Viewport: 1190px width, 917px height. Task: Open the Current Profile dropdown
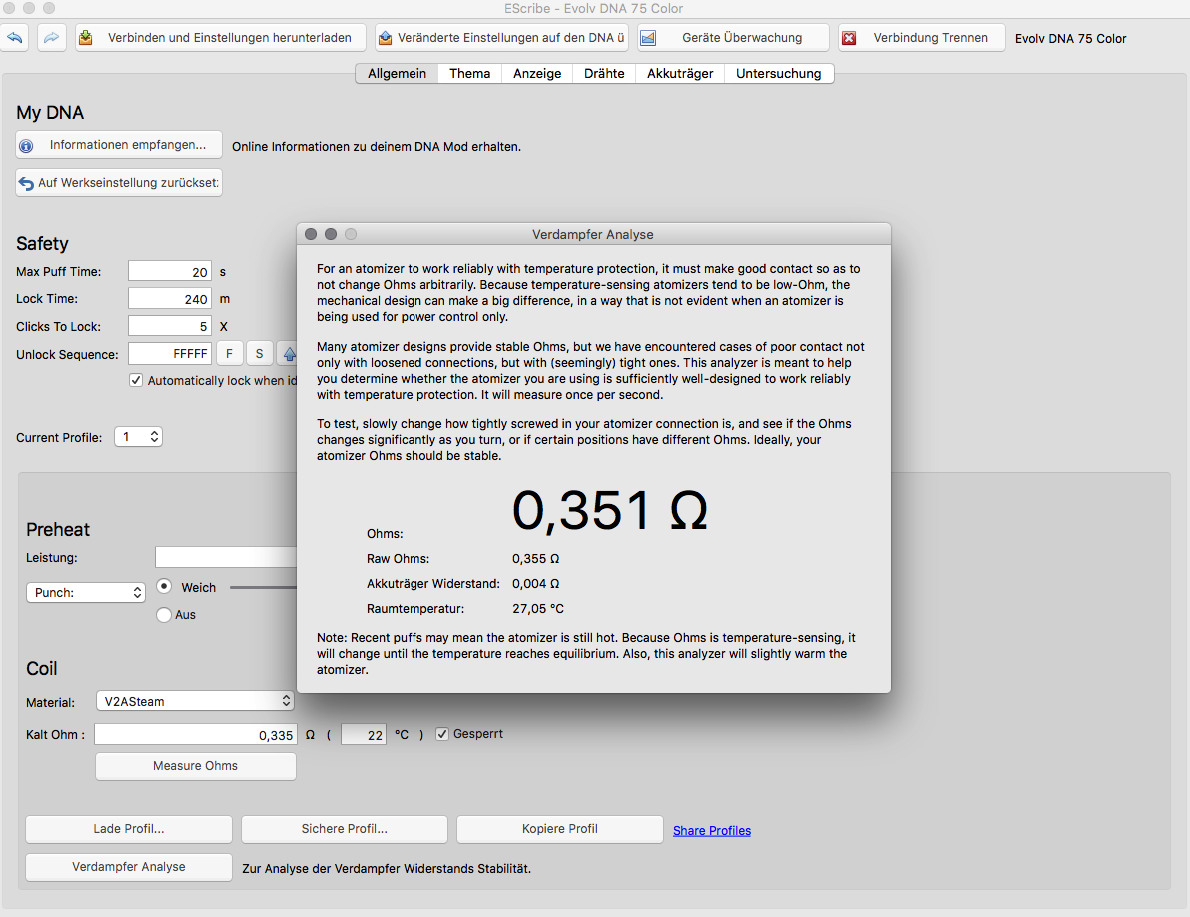(138, 437)
